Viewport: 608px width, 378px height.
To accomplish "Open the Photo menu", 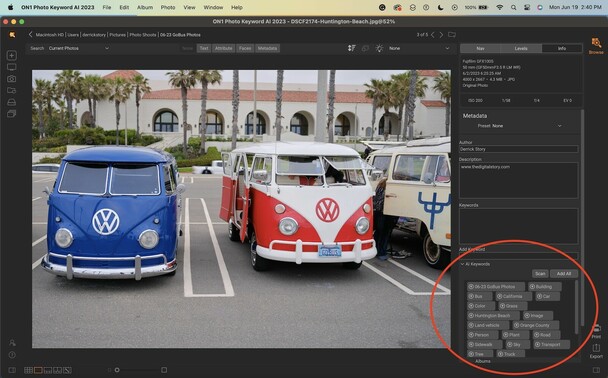I will click(x=168, y=7).
